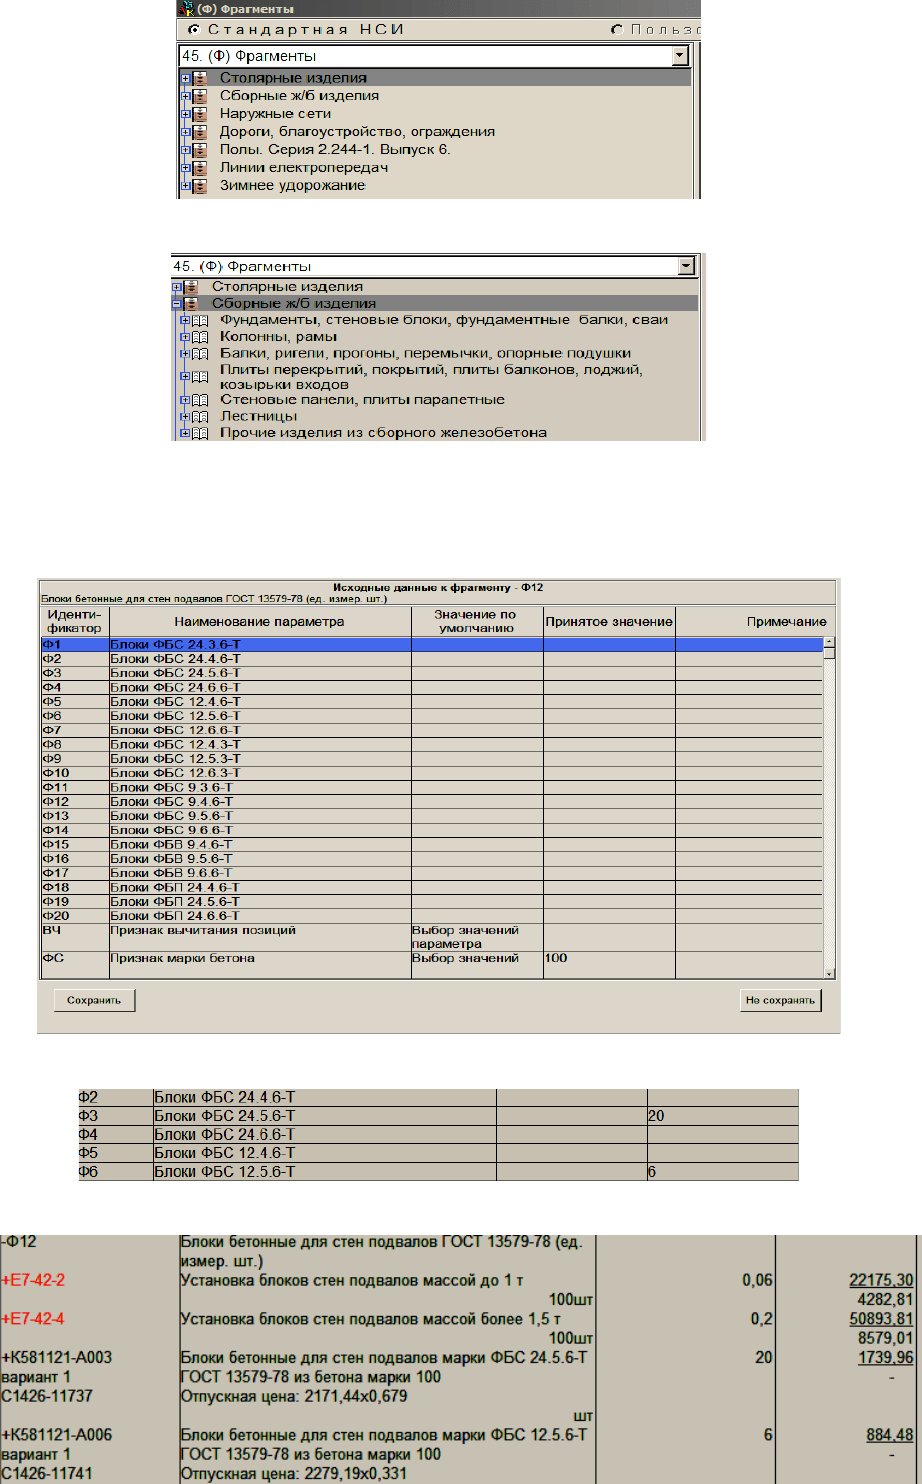Expand the Дороги, благоустройство, ограждения node
This screenshot has height=1484, width=922.
tap(185, 132)
